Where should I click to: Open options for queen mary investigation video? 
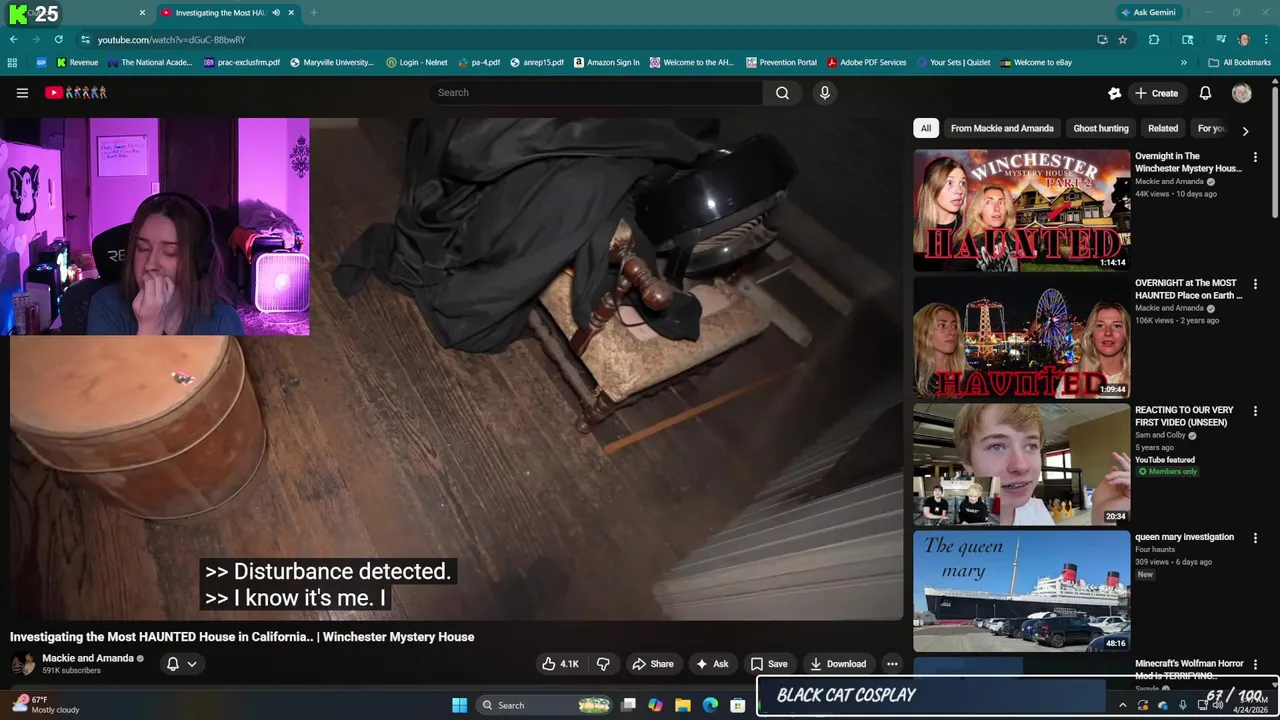[x=1255, y=538]
